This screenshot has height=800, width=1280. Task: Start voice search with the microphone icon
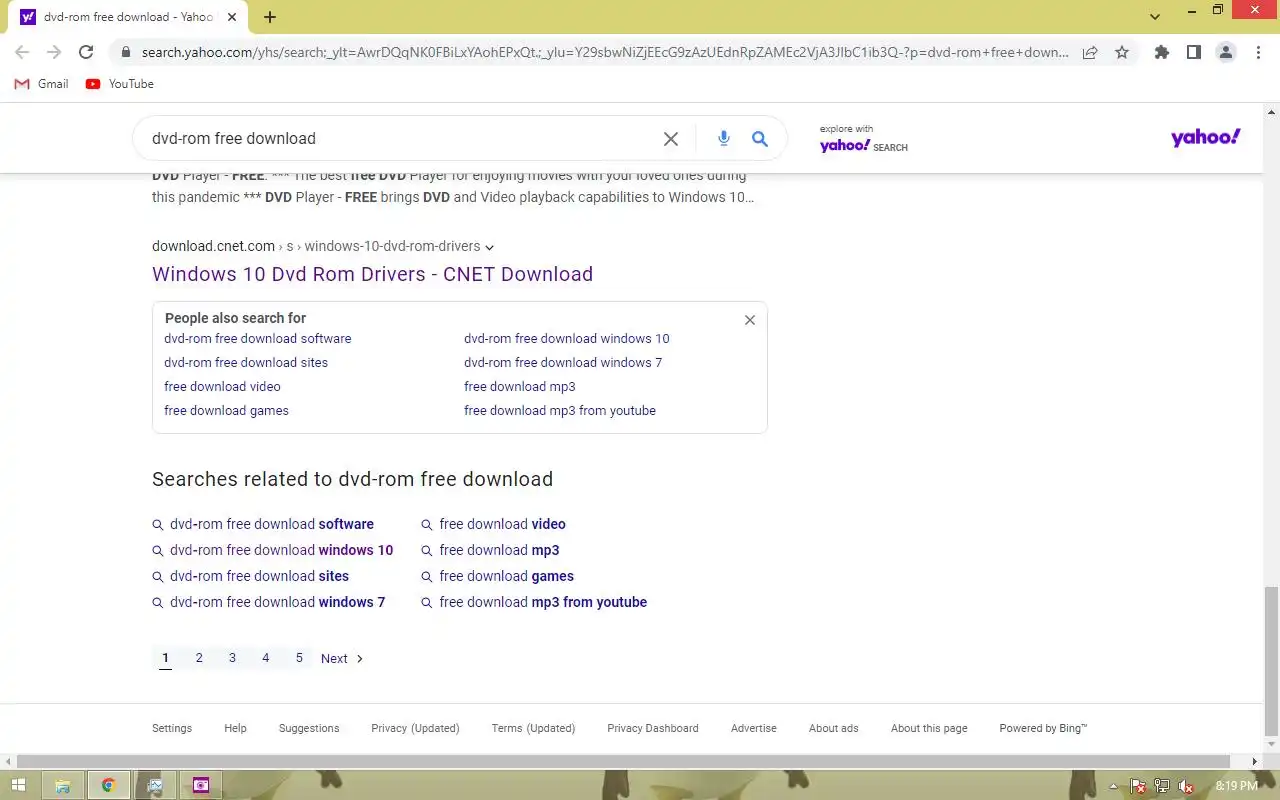pyautogui.click(x=724, y=139)
